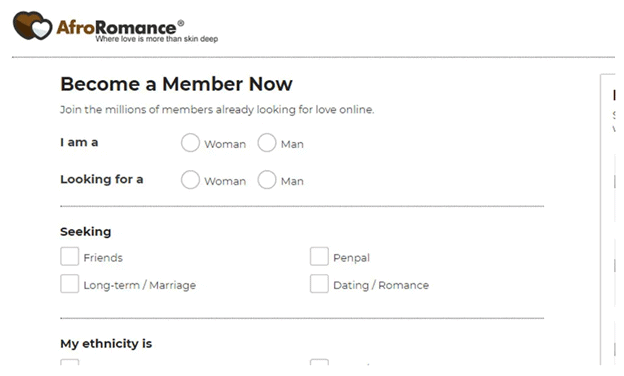Viewport: 624px width, 376px height.
Task: Tick the Penpal checkbox under Seeking
Action: coord(319,256)
